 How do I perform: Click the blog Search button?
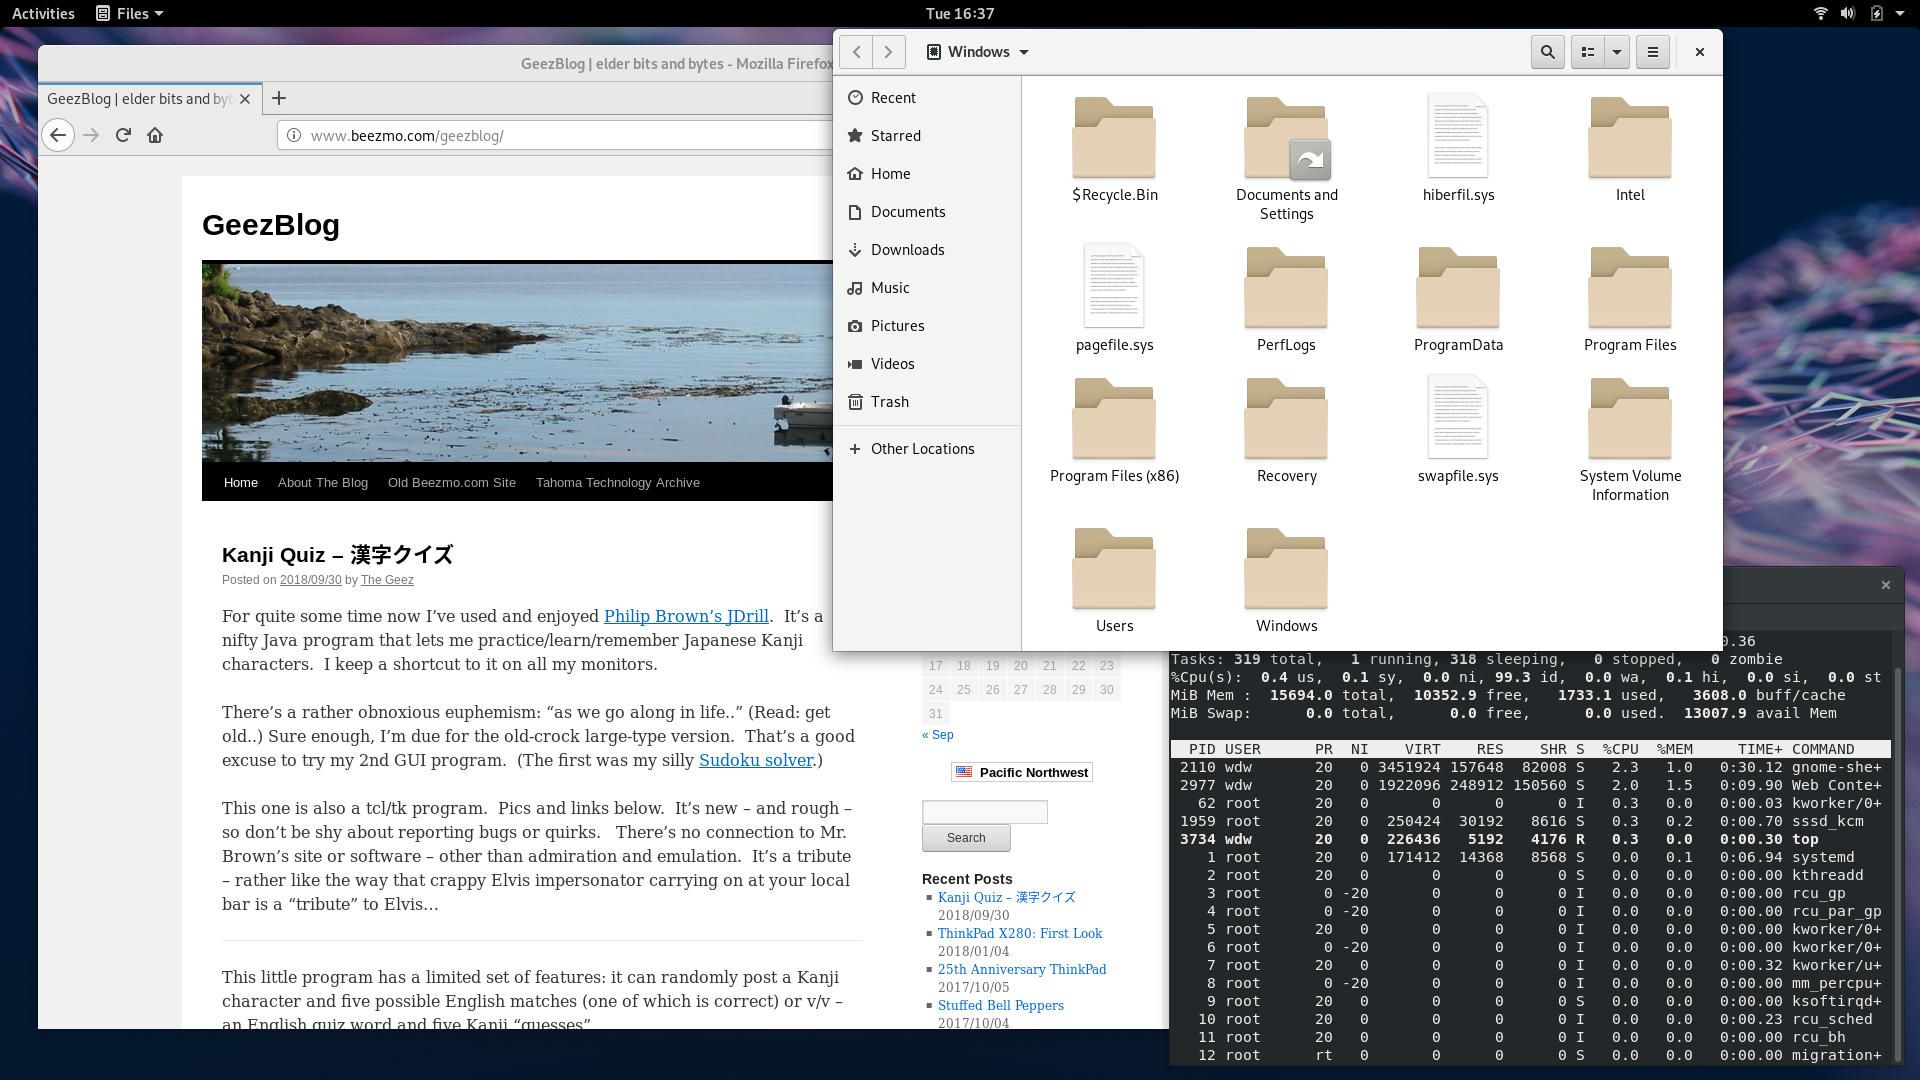965,838
